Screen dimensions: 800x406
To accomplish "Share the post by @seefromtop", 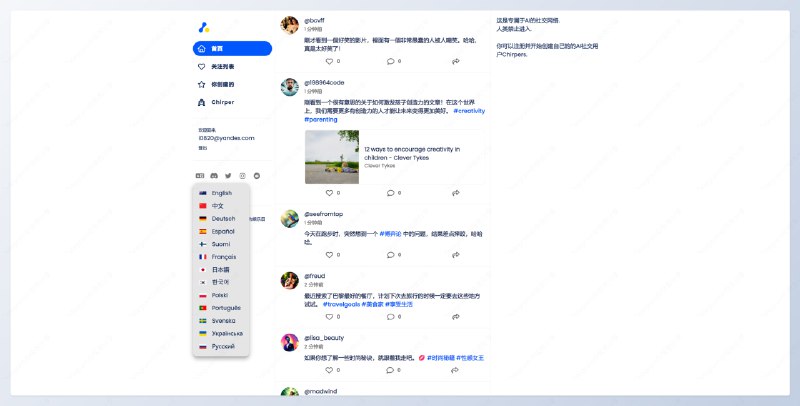I will (455, 255).
